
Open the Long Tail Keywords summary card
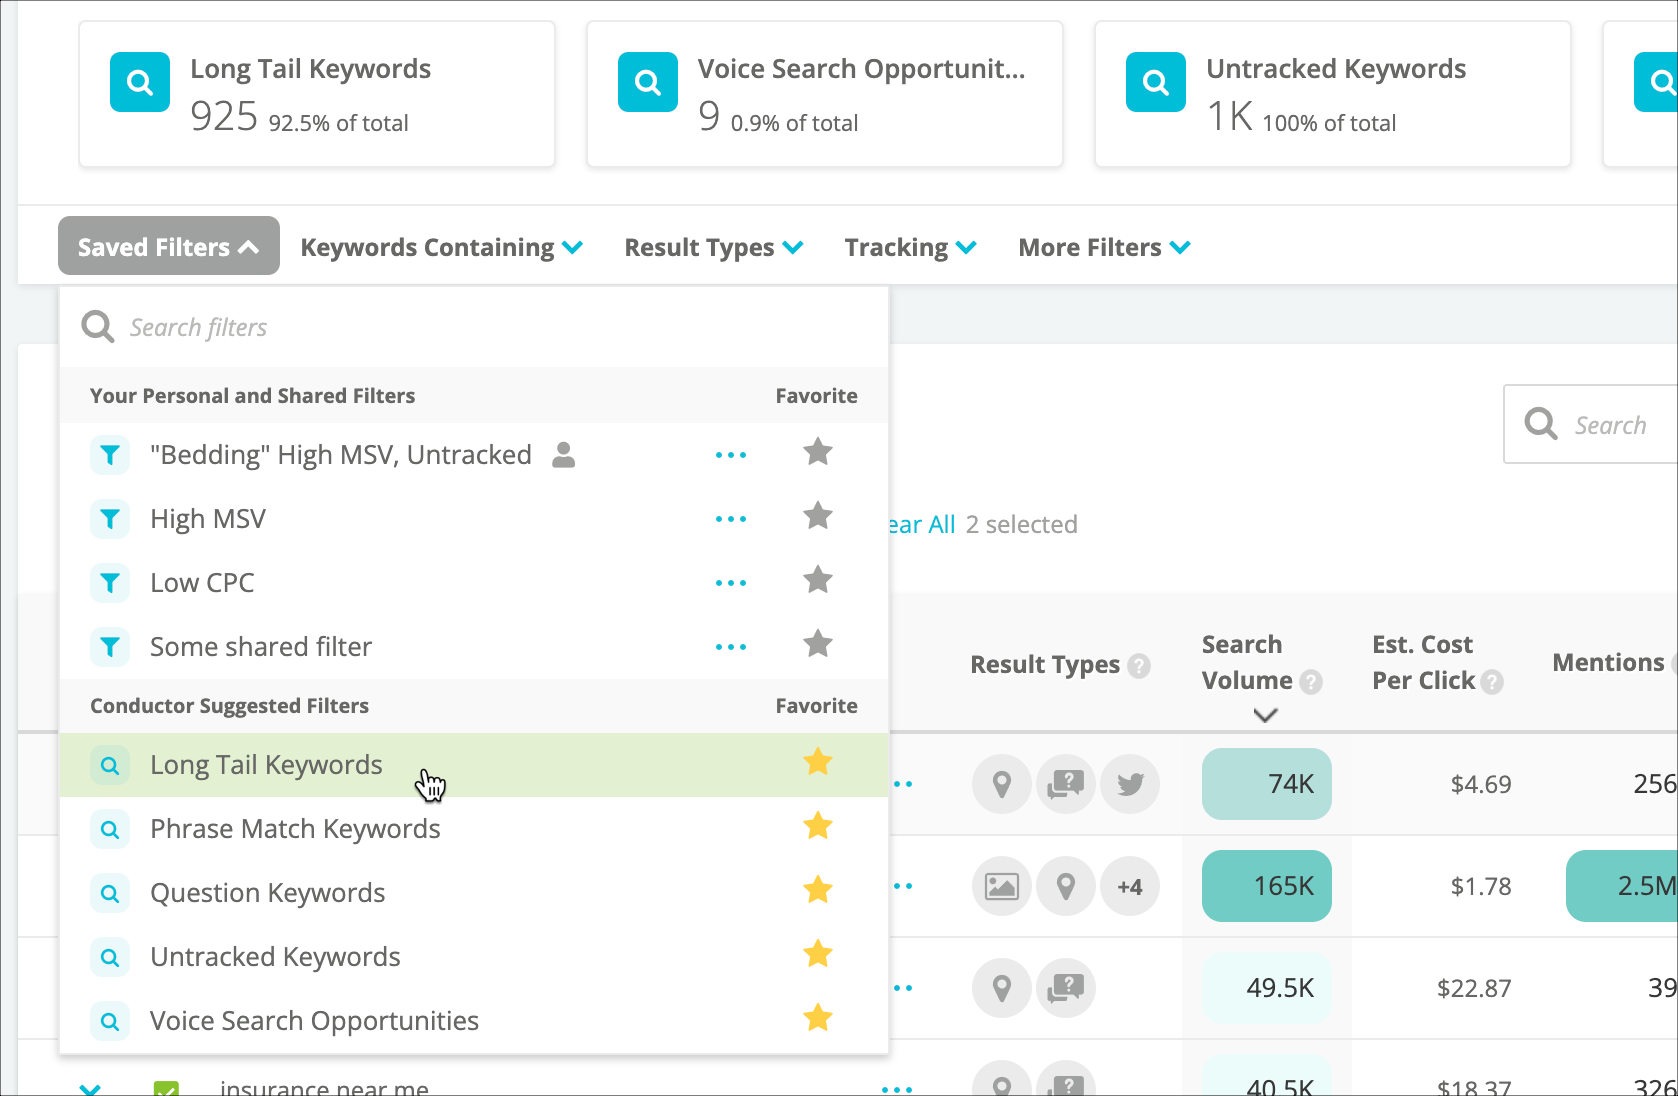(317, 94)
